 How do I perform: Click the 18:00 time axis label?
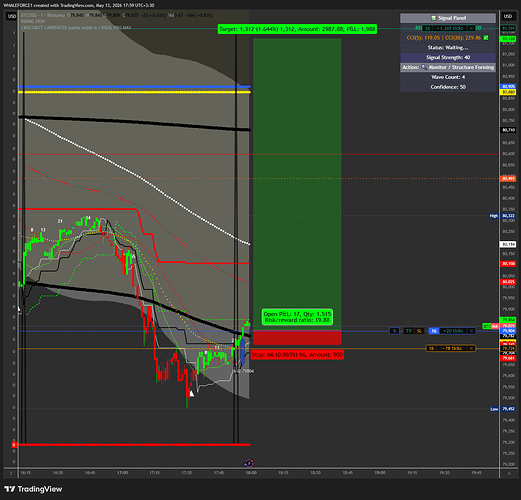251,472
